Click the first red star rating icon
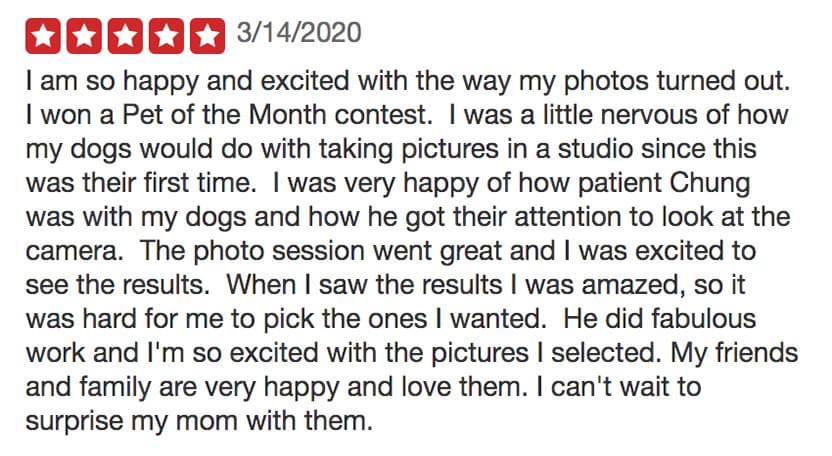Screen dimensions: 832x456 tap(45, 36)
